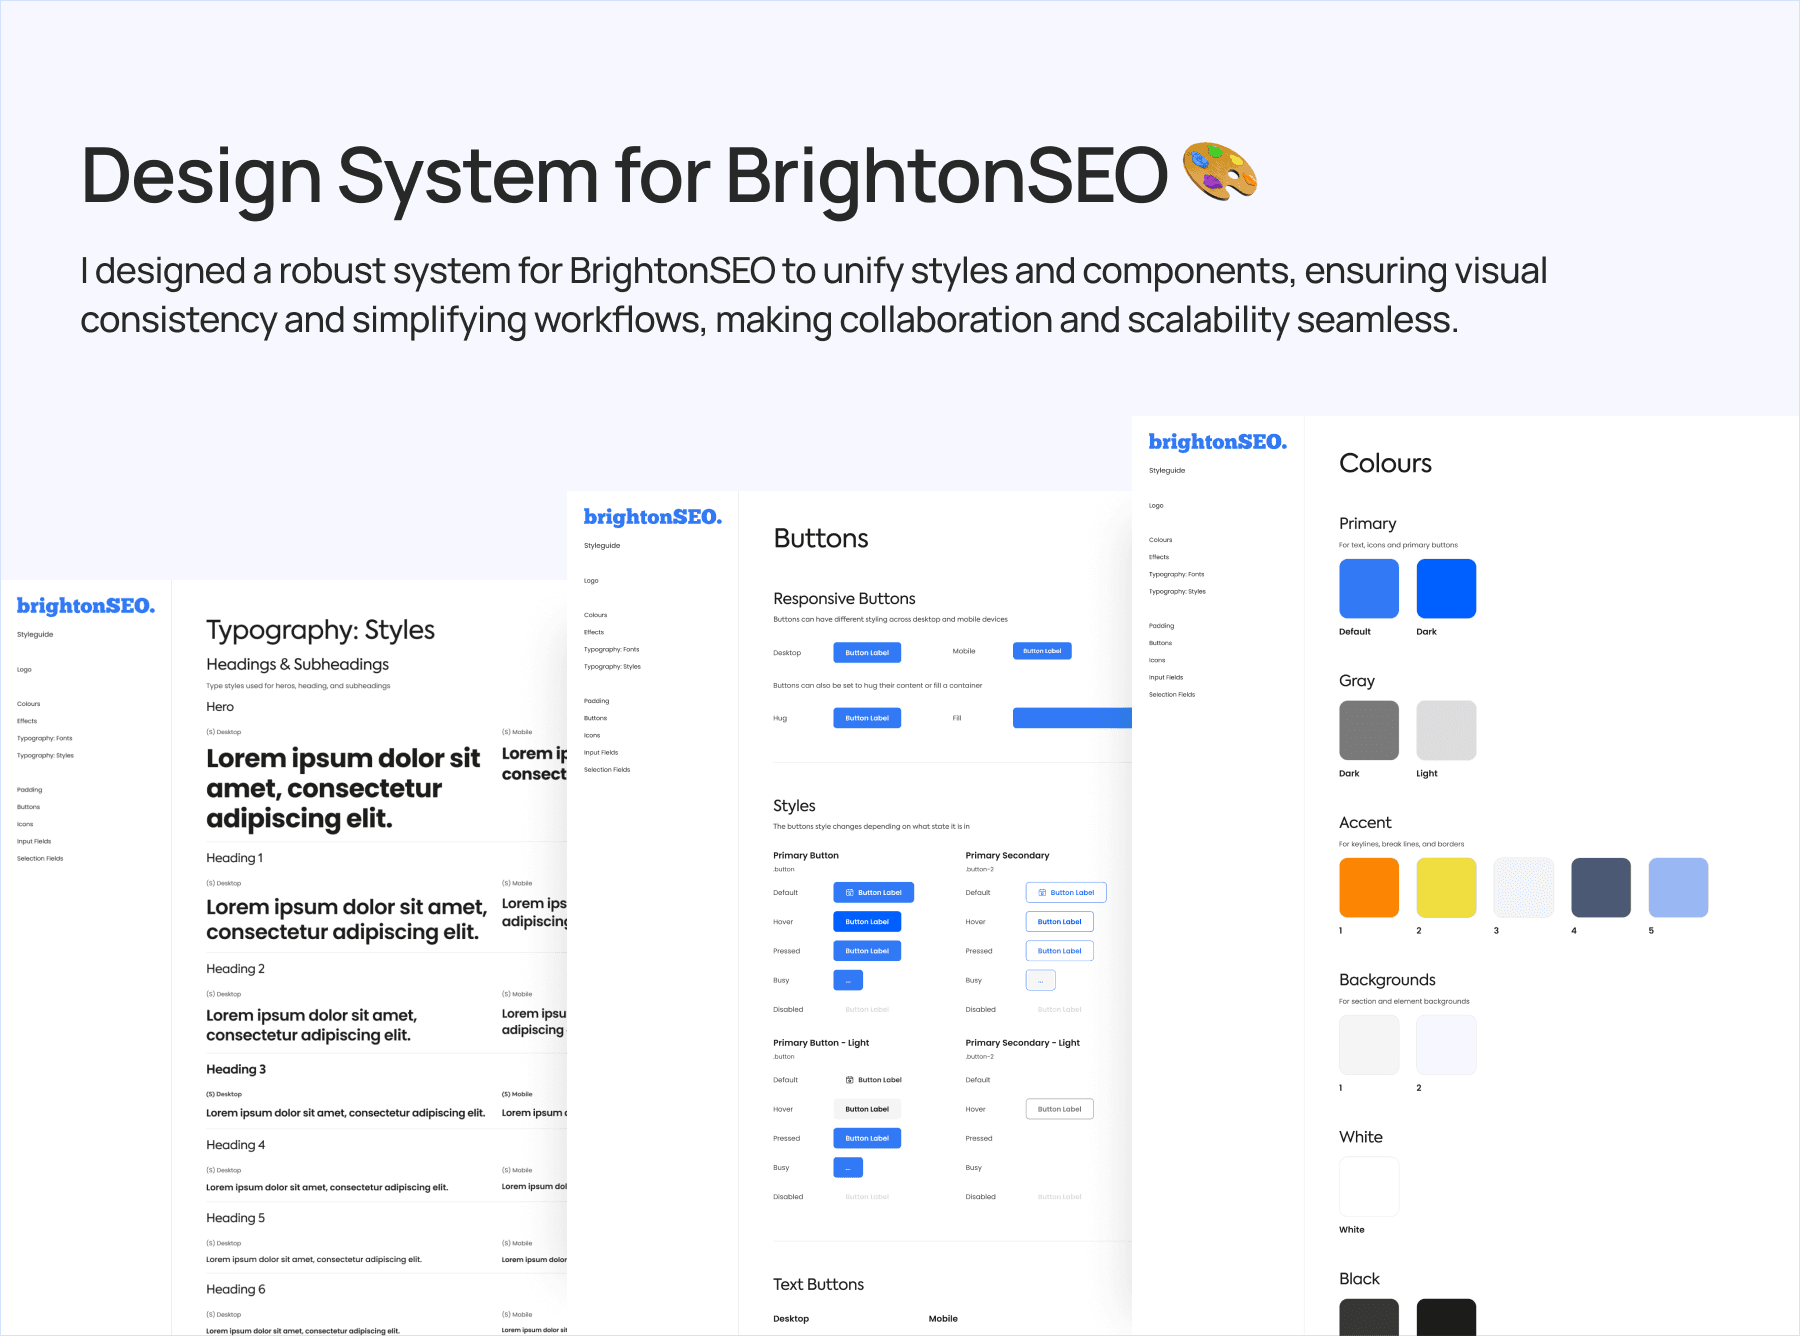Viewport: 1800px width, 1336px height.
Task: Pick the Primary Dark blue swatch
Action: tap(1446, 589)
